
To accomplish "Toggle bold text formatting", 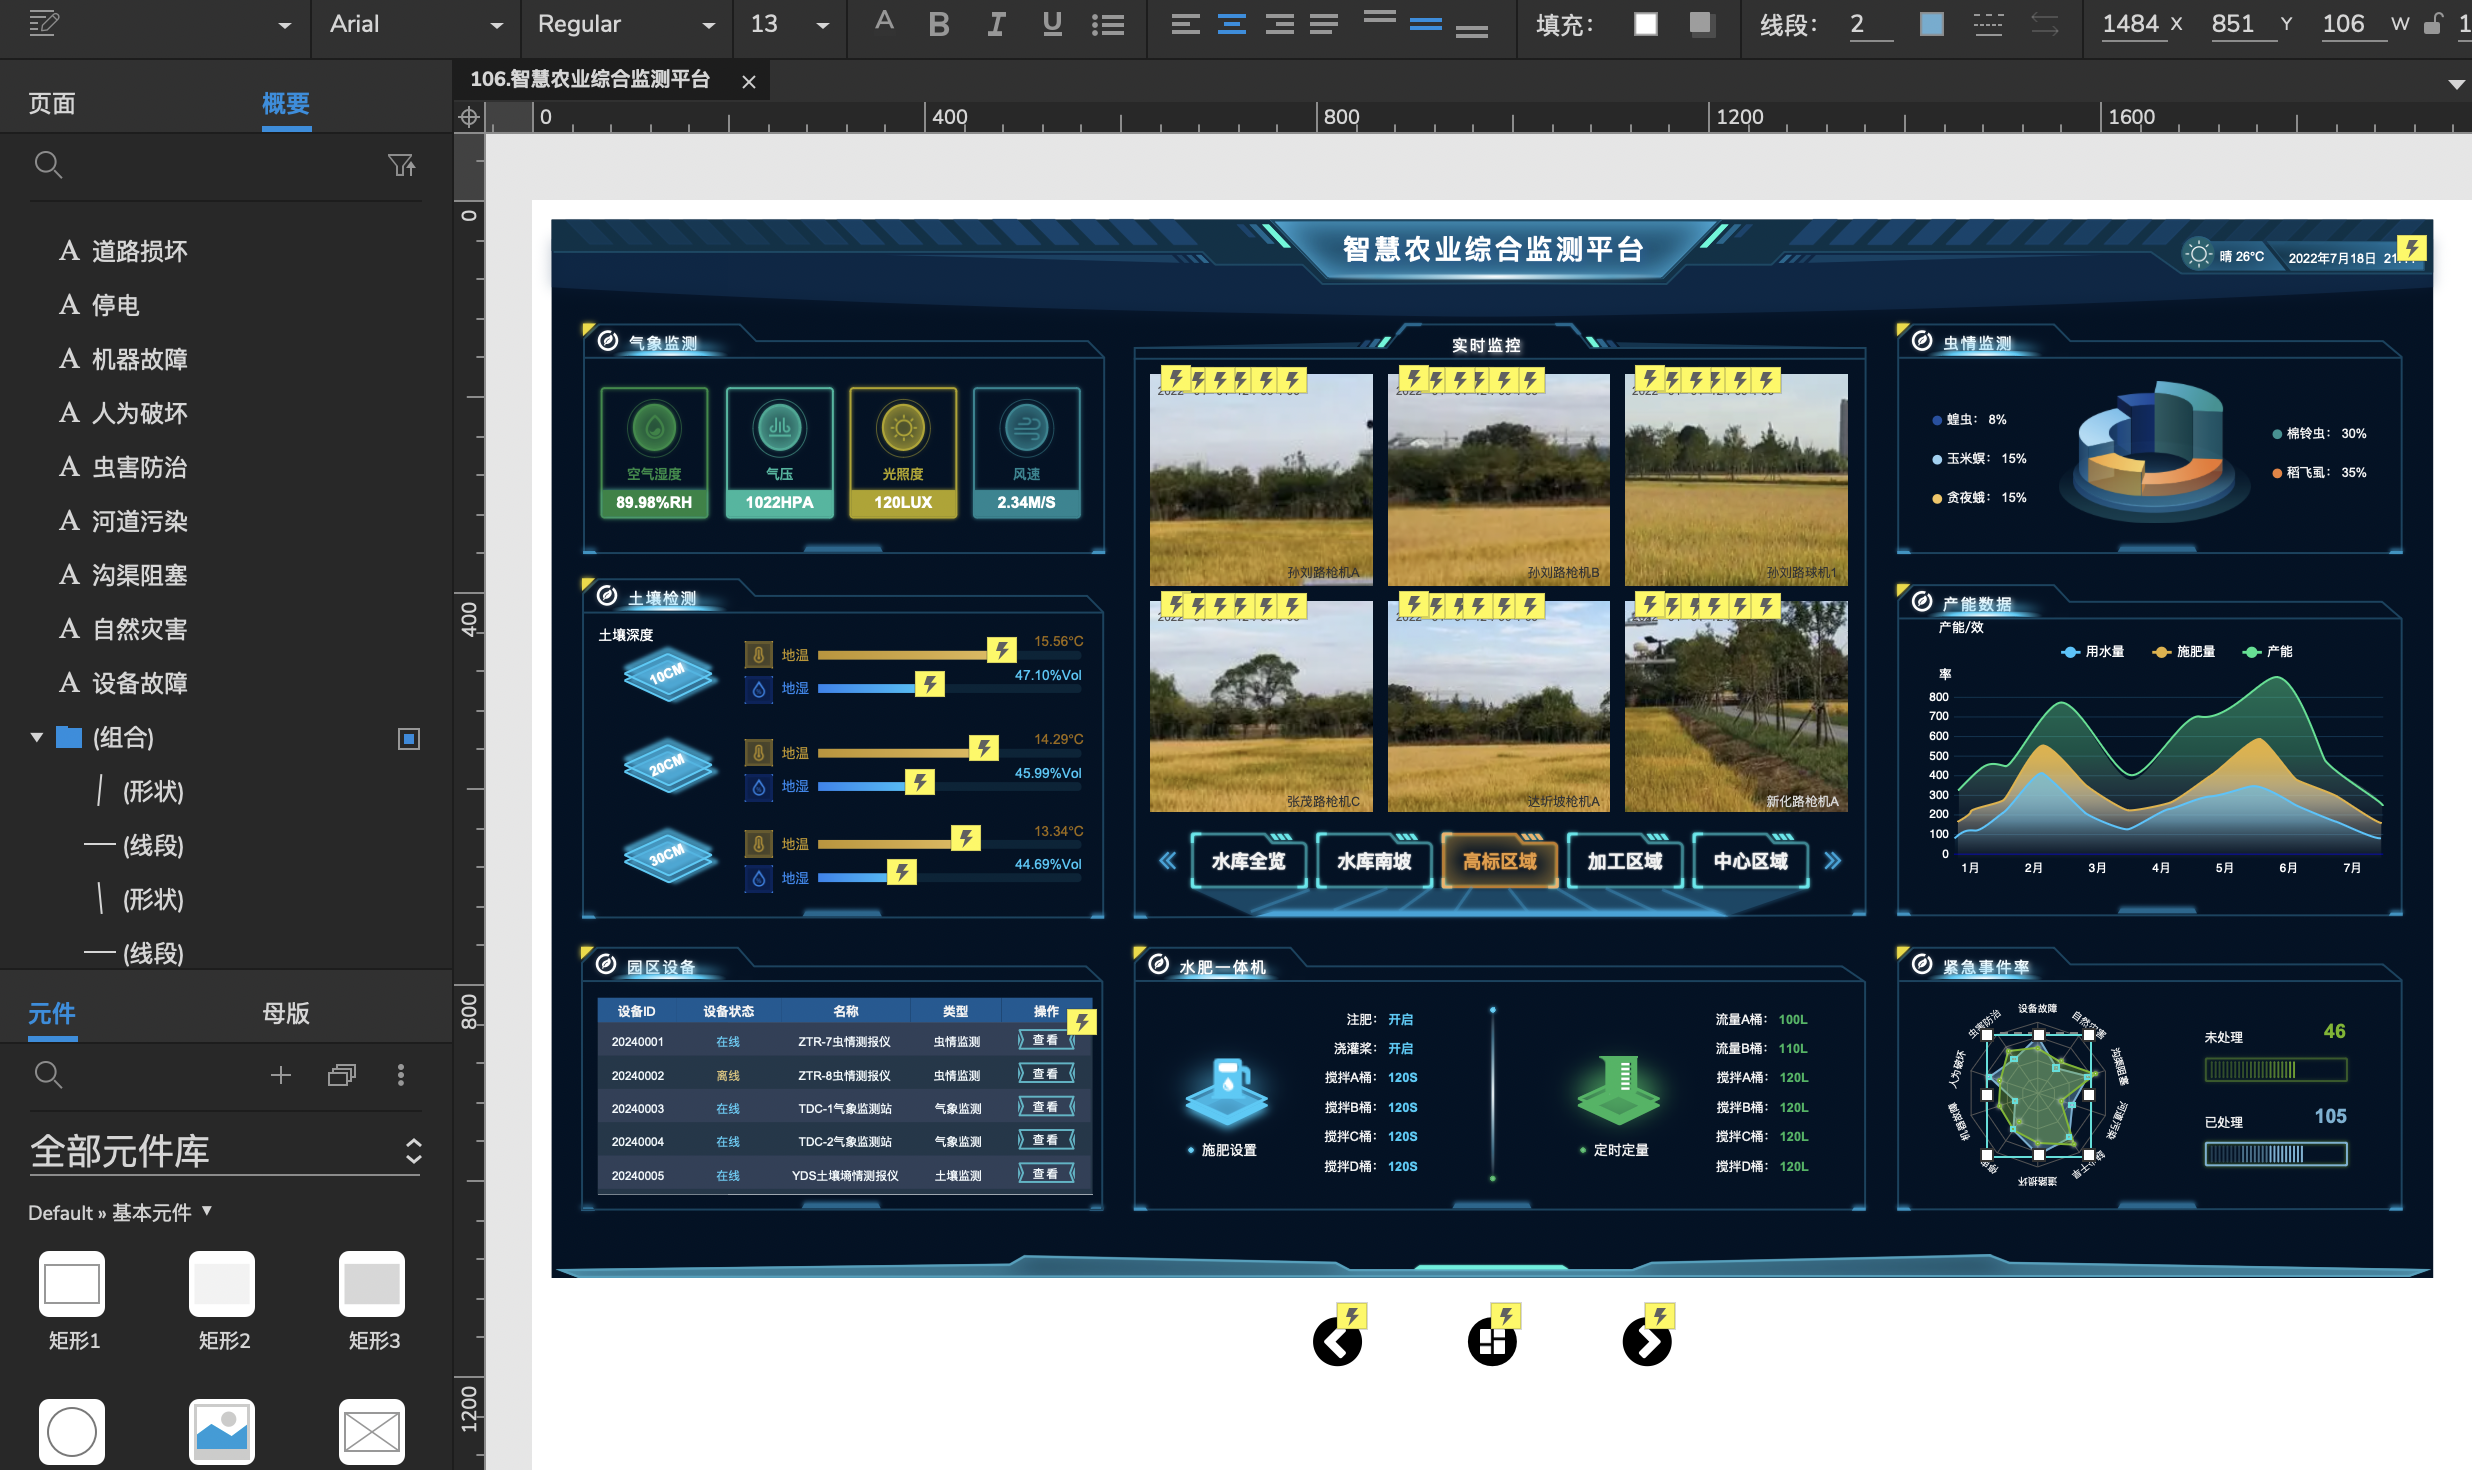I will point(938,24).
